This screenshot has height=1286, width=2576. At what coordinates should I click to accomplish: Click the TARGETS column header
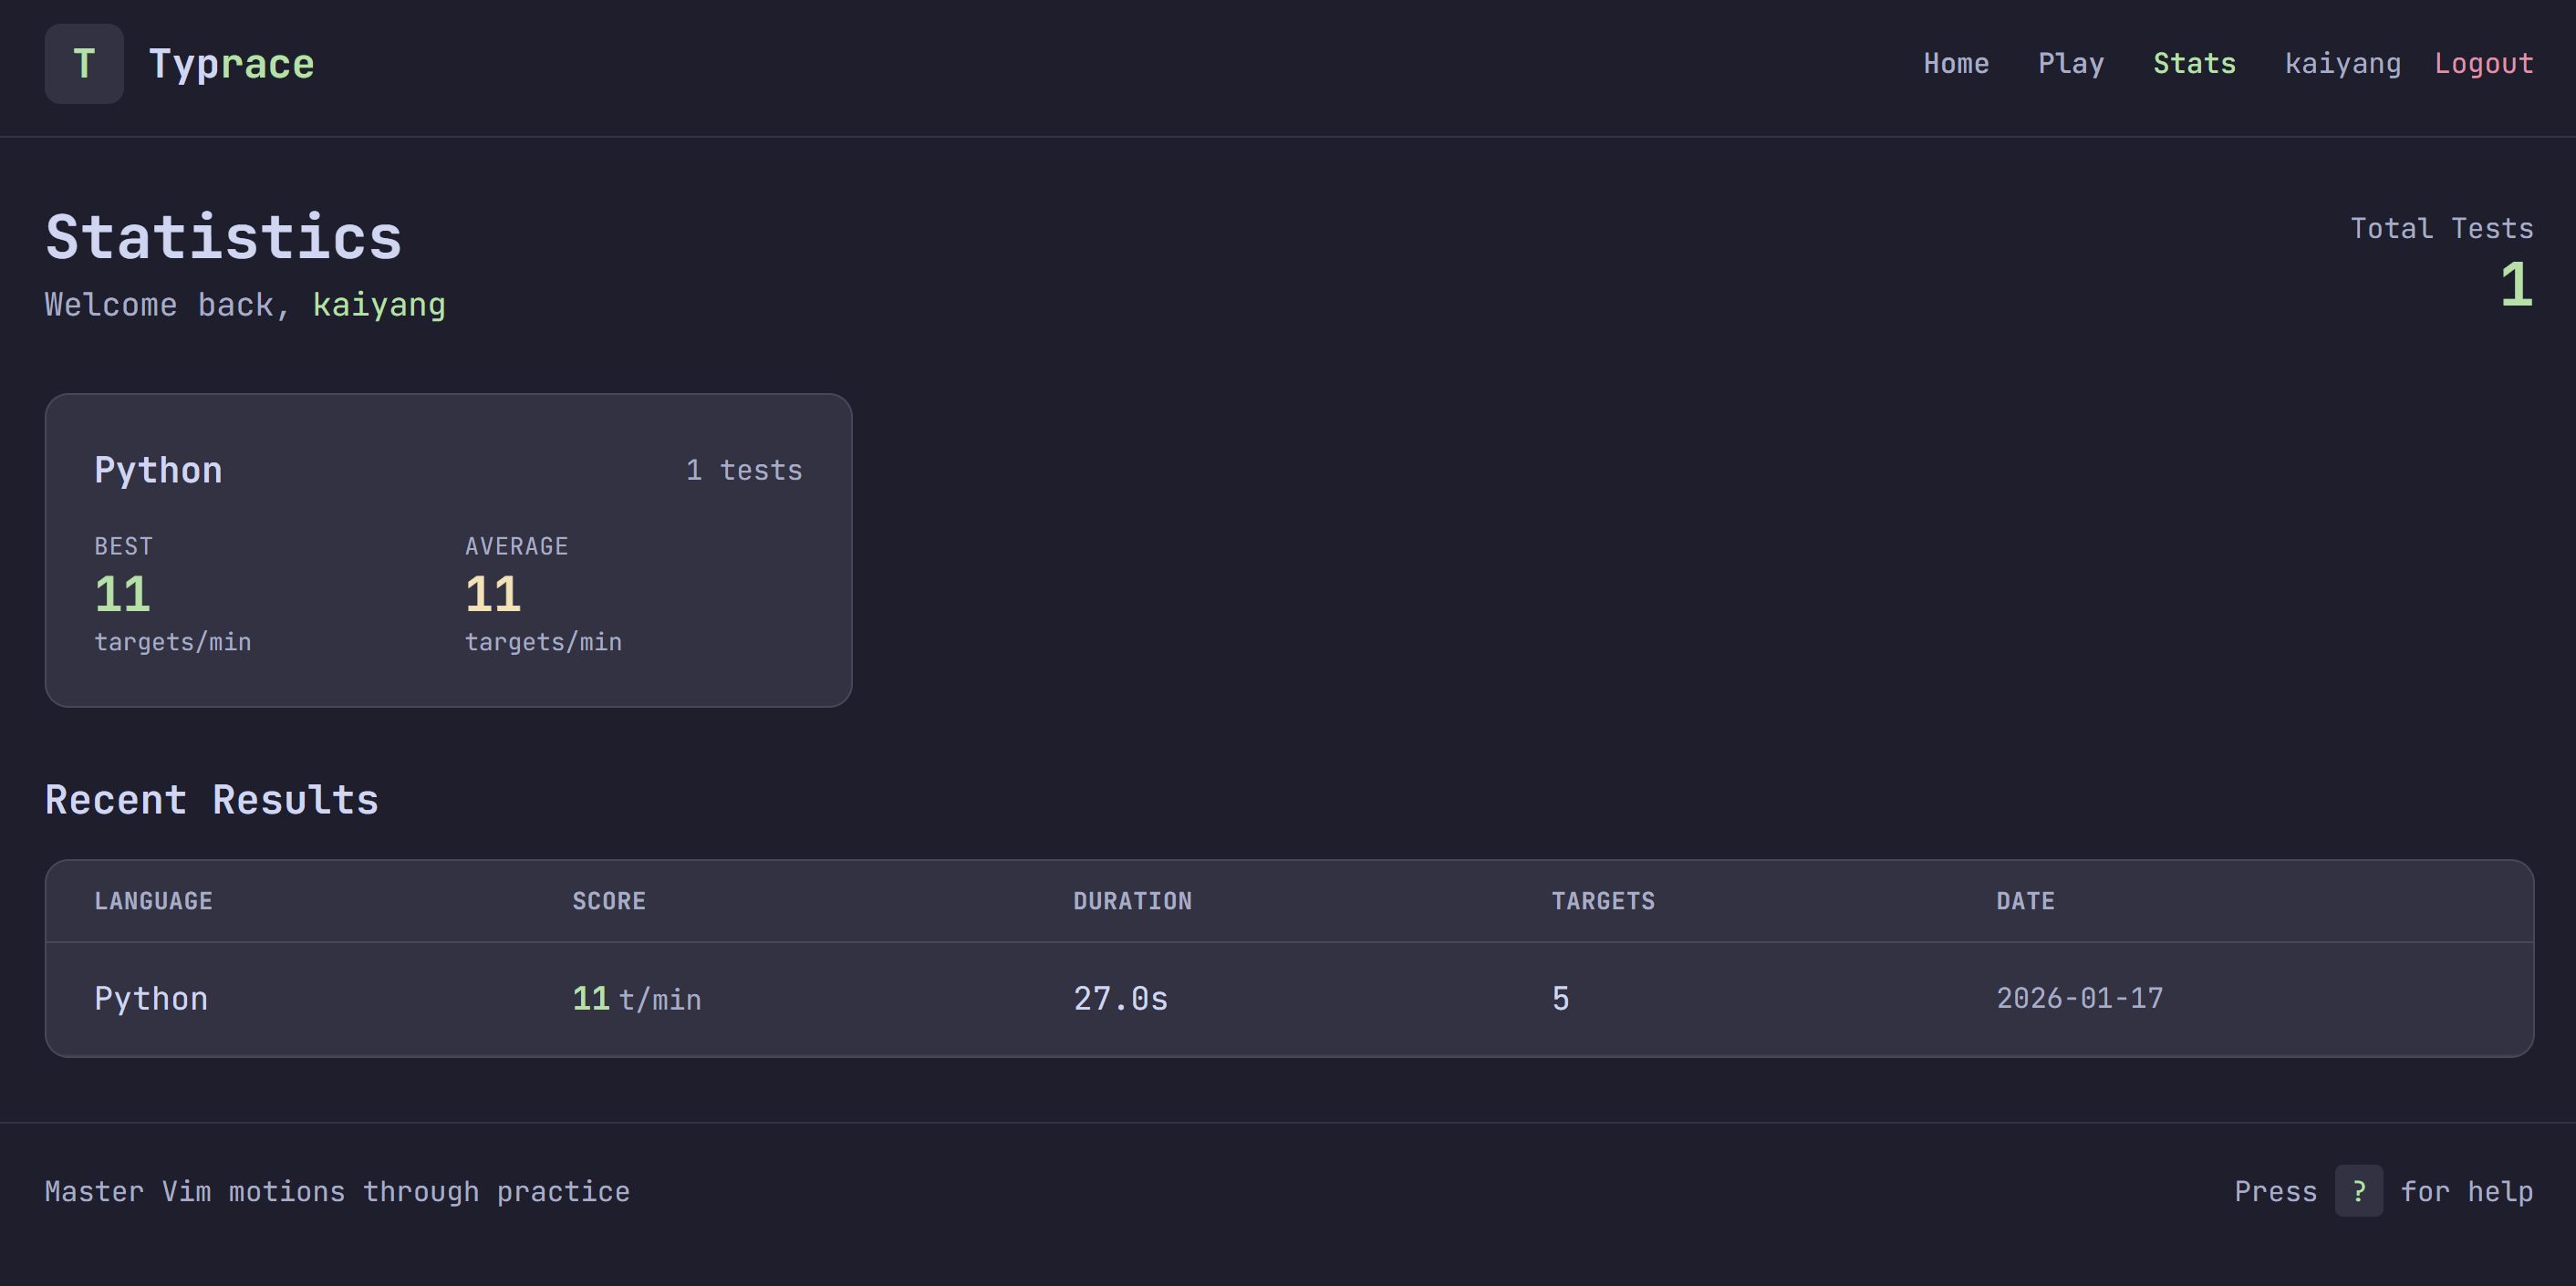click(1602, 901)
